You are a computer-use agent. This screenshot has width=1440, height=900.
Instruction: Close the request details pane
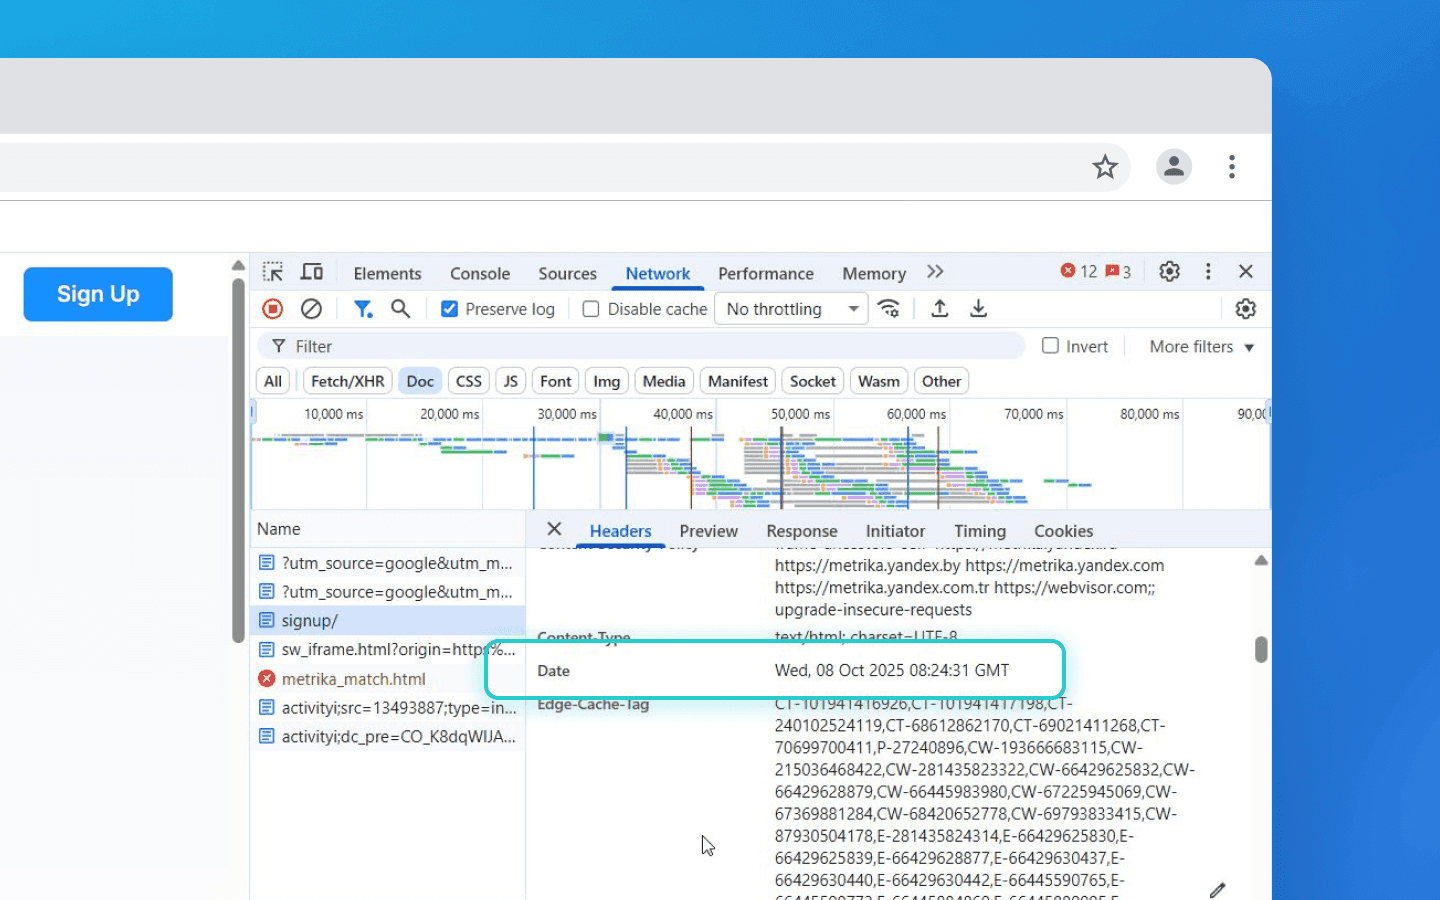click(554, 529)
